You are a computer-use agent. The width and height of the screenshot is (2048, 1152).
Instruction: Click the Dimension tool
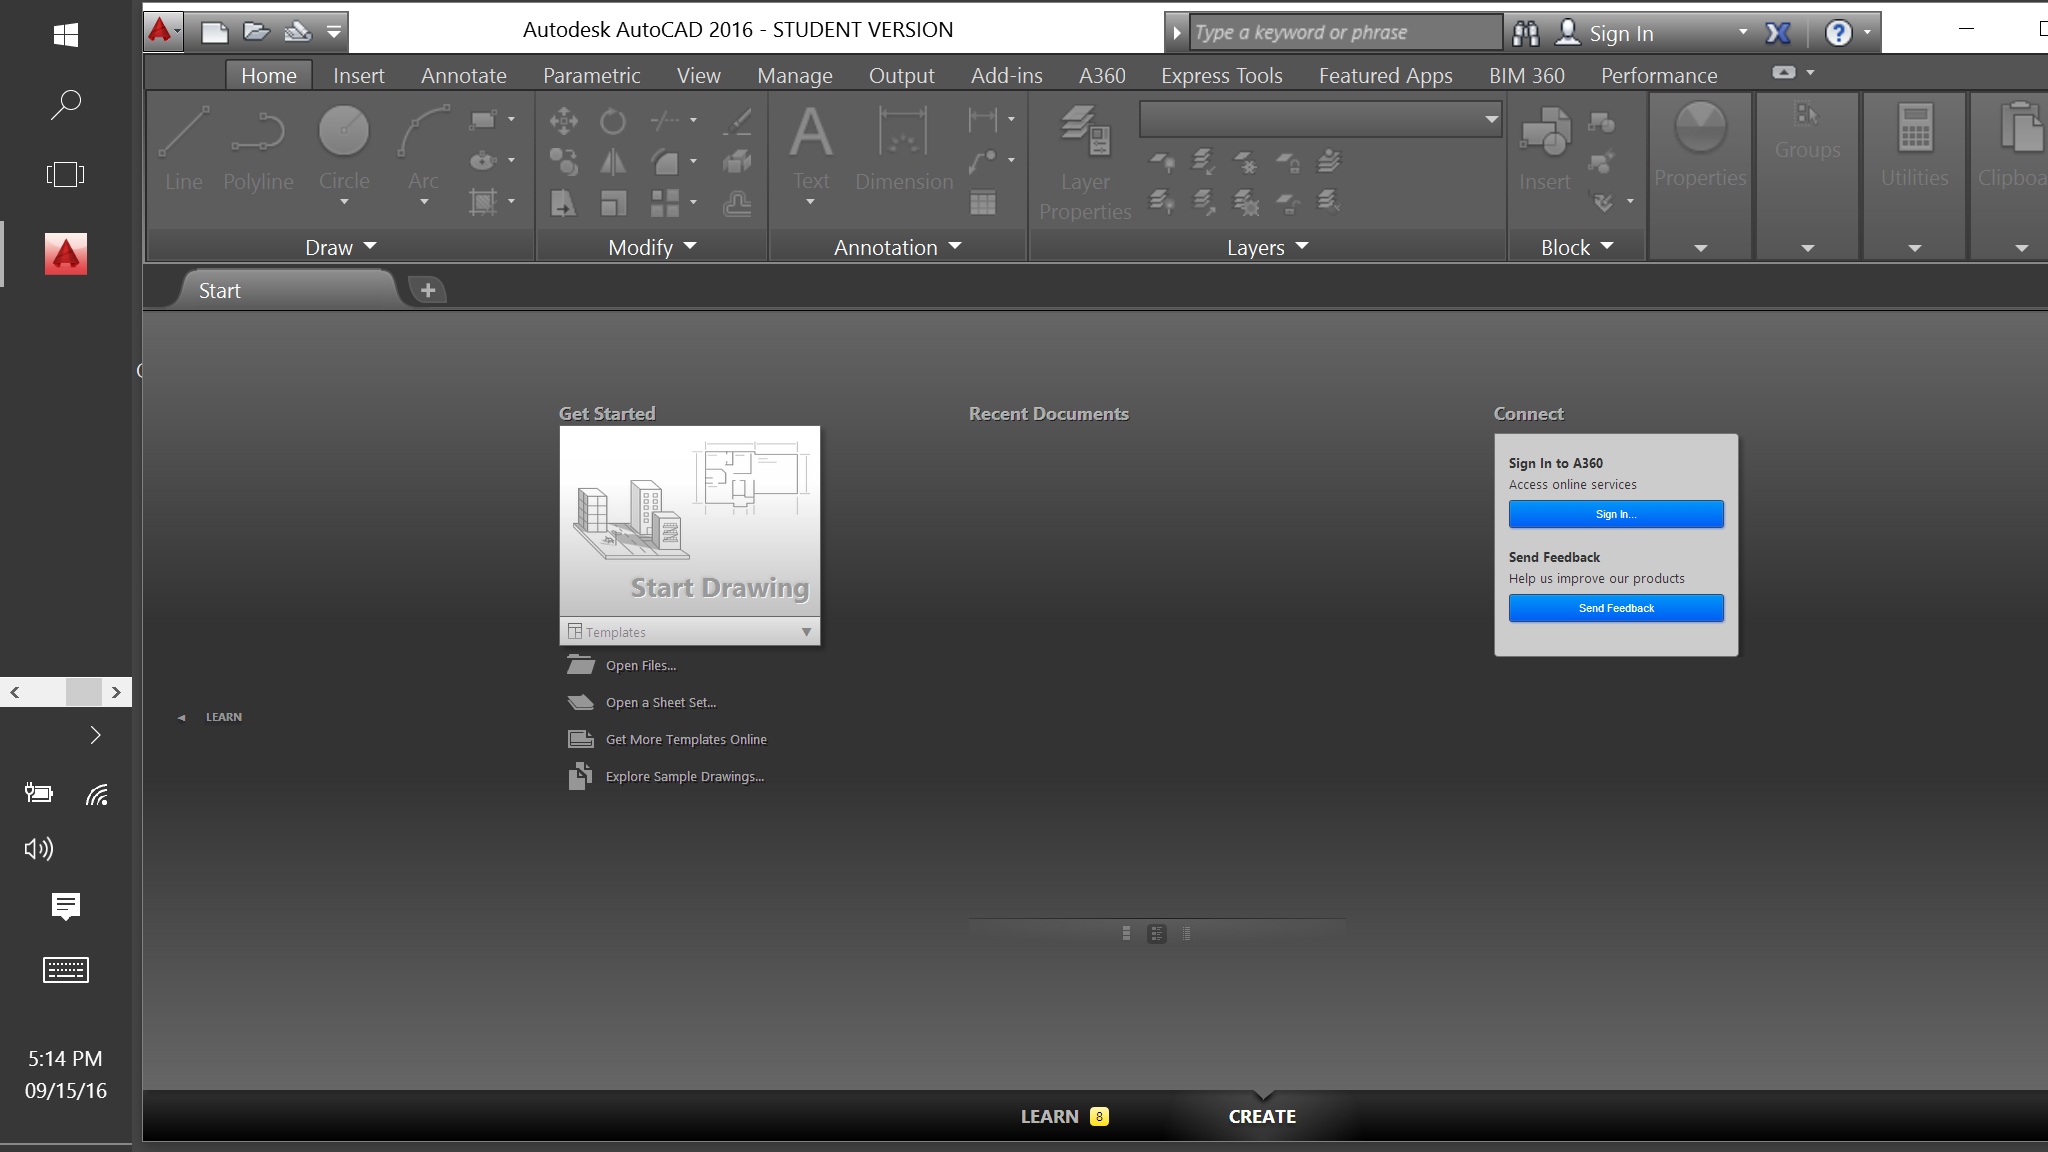point(904,150)
